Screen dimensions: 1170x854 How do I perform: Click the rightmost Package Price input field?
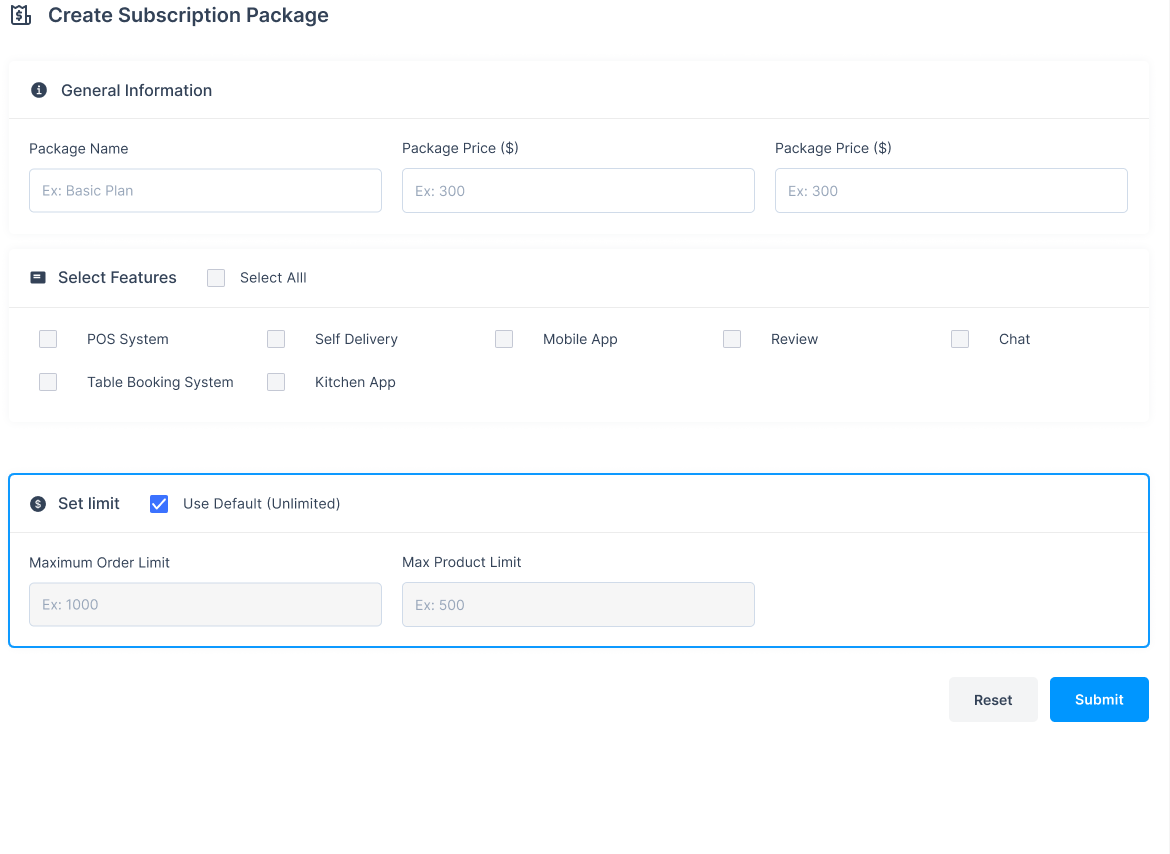[951, 190]
